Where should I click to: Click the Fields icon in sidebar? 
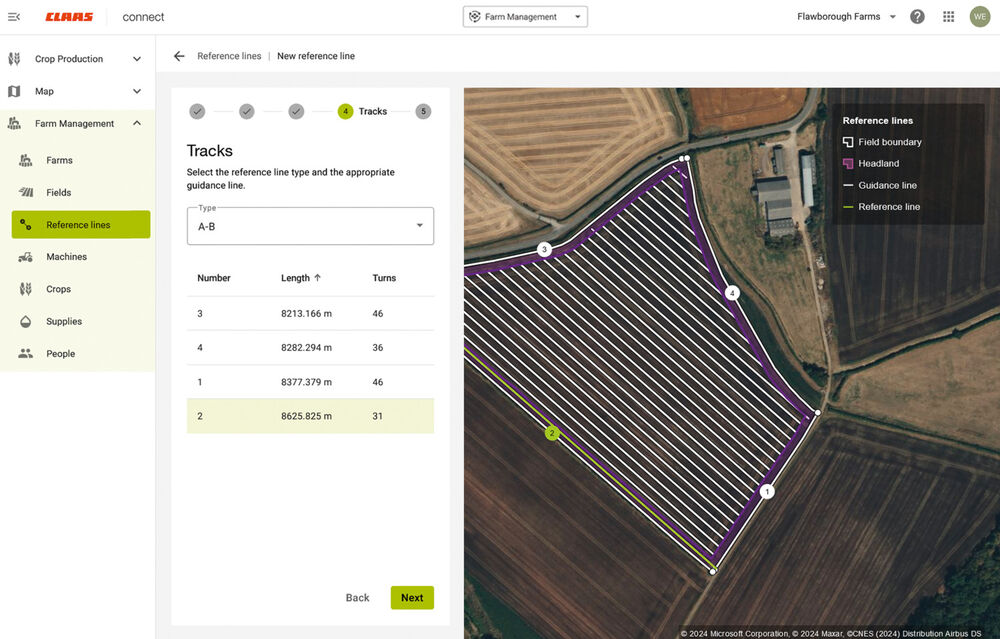pyautogui.click(x=26, y=192)
